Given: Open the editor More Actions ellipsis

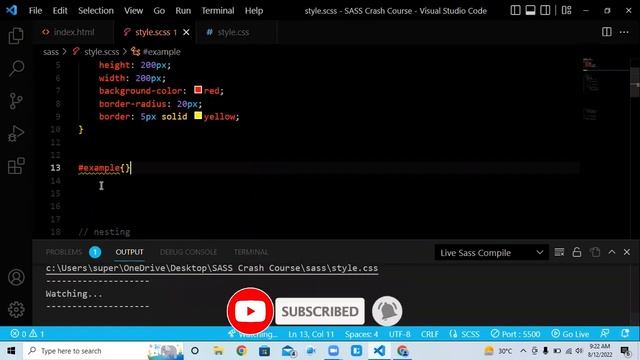Looking at the screenshot, I should [x=624, y=32].
